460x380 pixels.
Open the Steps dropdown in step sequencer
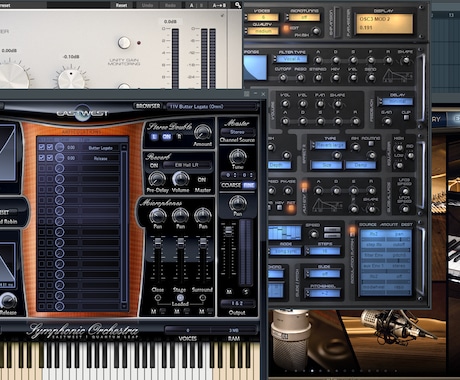pyautogui.click(x=324, y=251)
